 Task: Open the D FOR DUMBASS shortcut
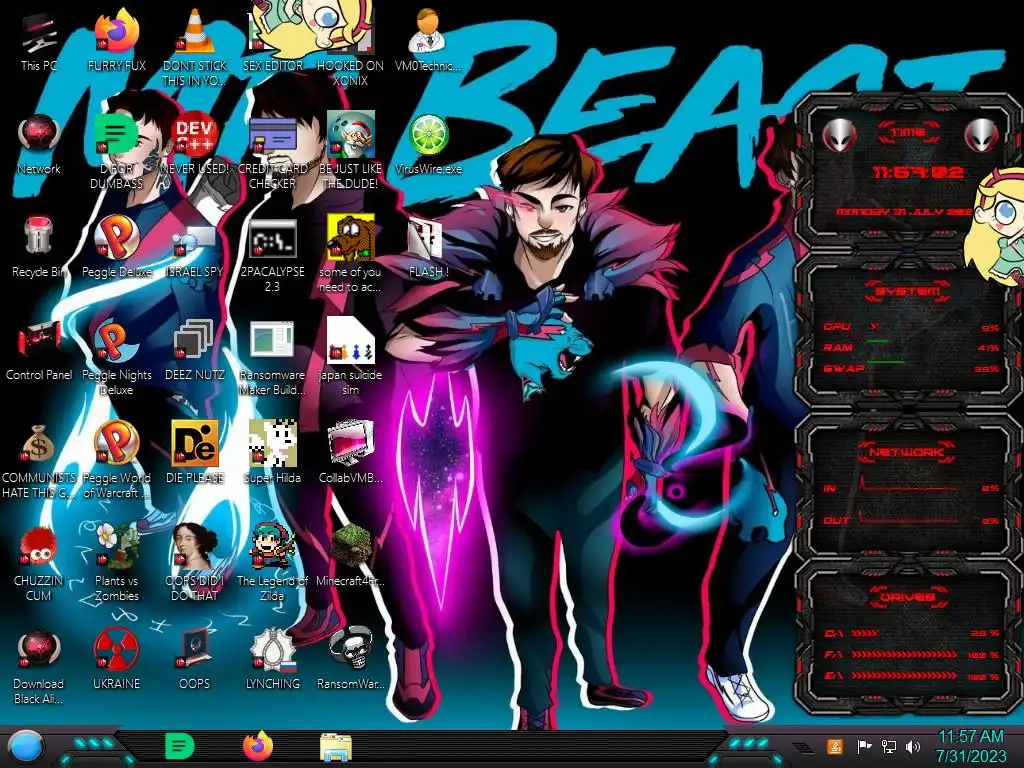[x=116, y=152]
